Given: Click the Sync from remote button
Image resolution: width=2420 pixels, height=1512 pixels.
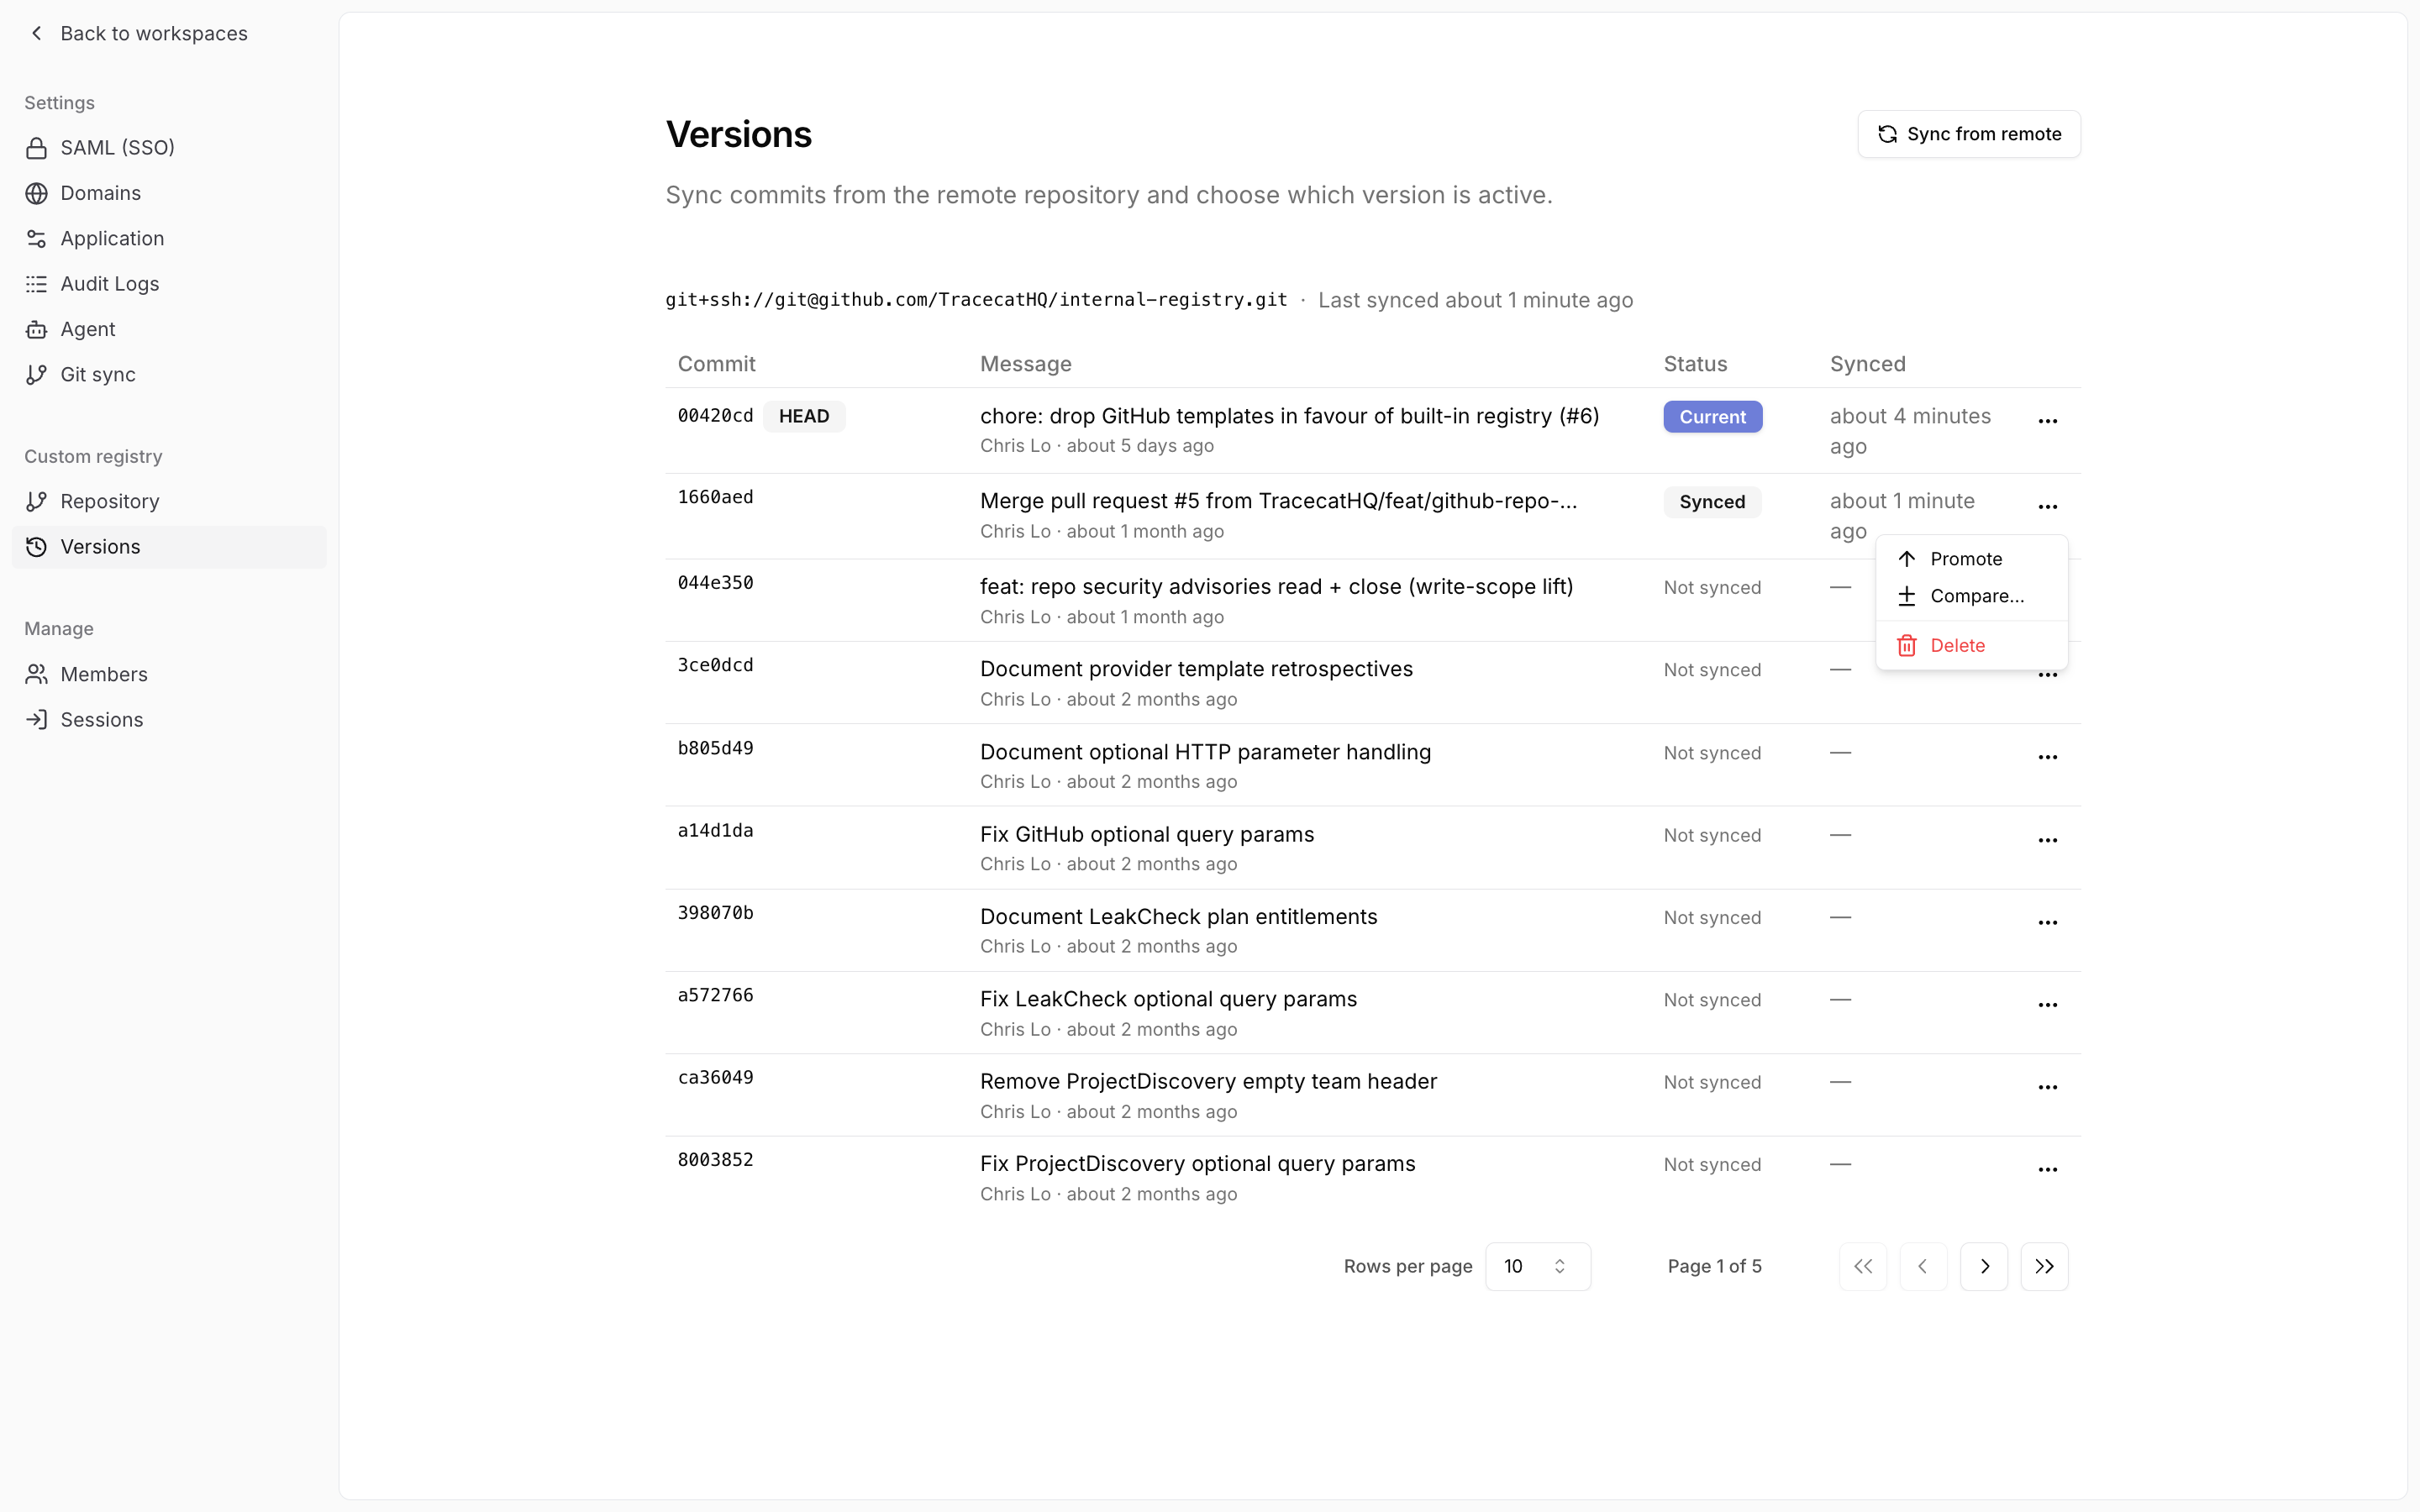Looking at the screenshot, I should [x=1968, y=134].
